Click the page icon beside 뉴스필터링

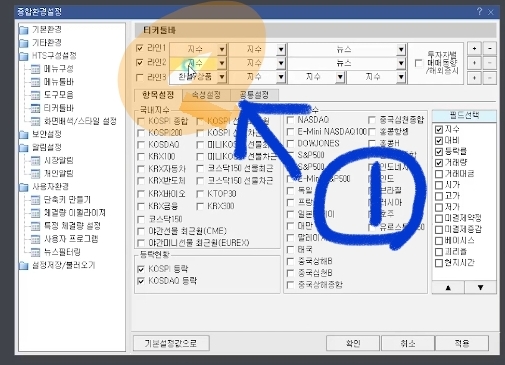pos(35,252)
